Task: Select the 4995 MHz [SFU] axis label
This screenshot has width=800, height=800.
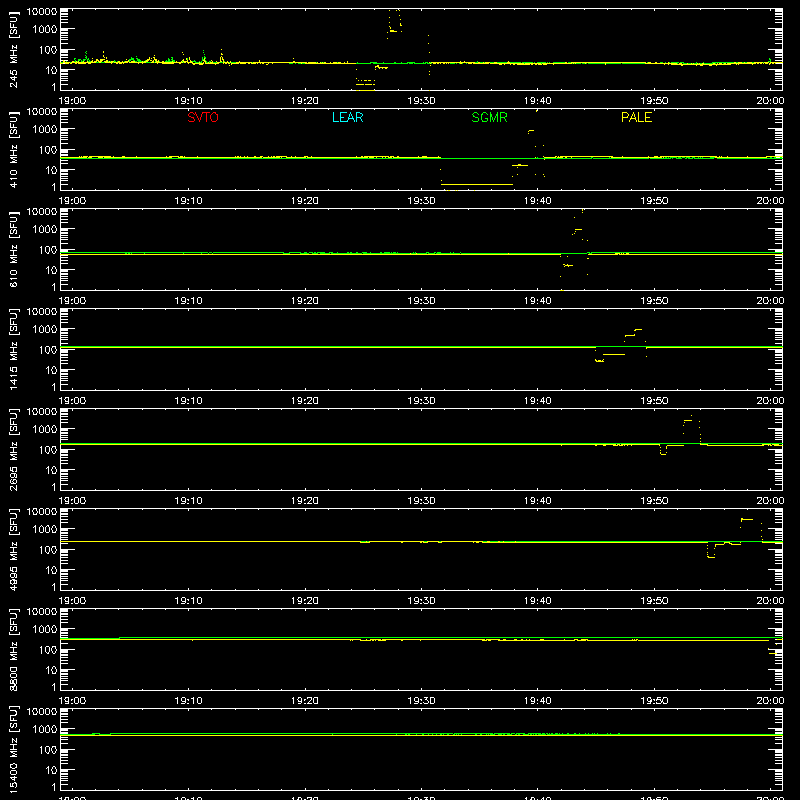Action: tap(13, 549)
